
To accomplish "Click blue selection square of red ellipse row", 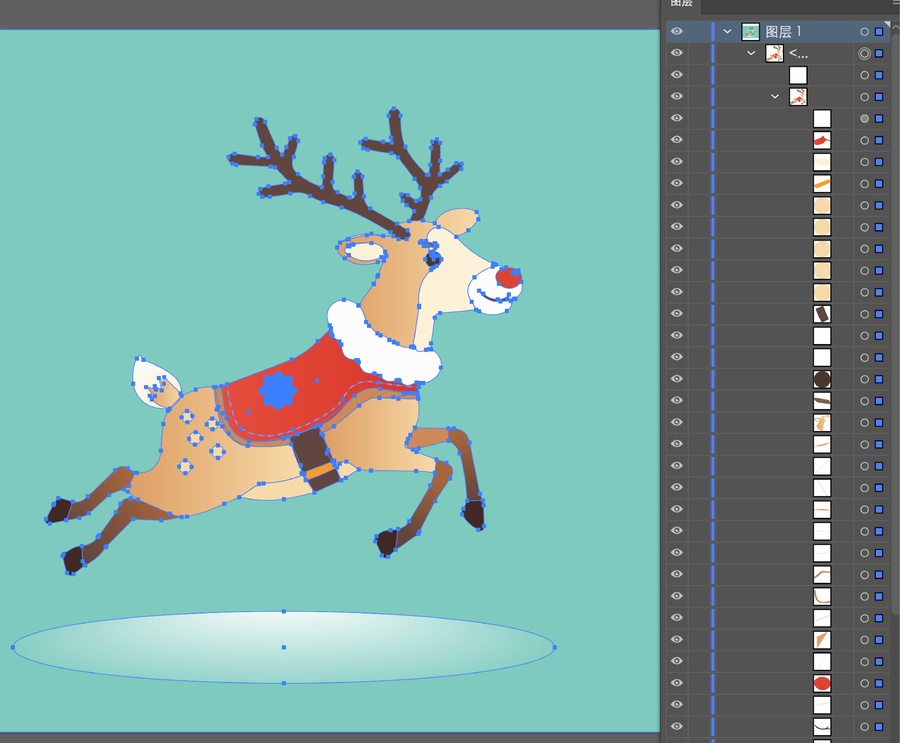I will 879,683.
